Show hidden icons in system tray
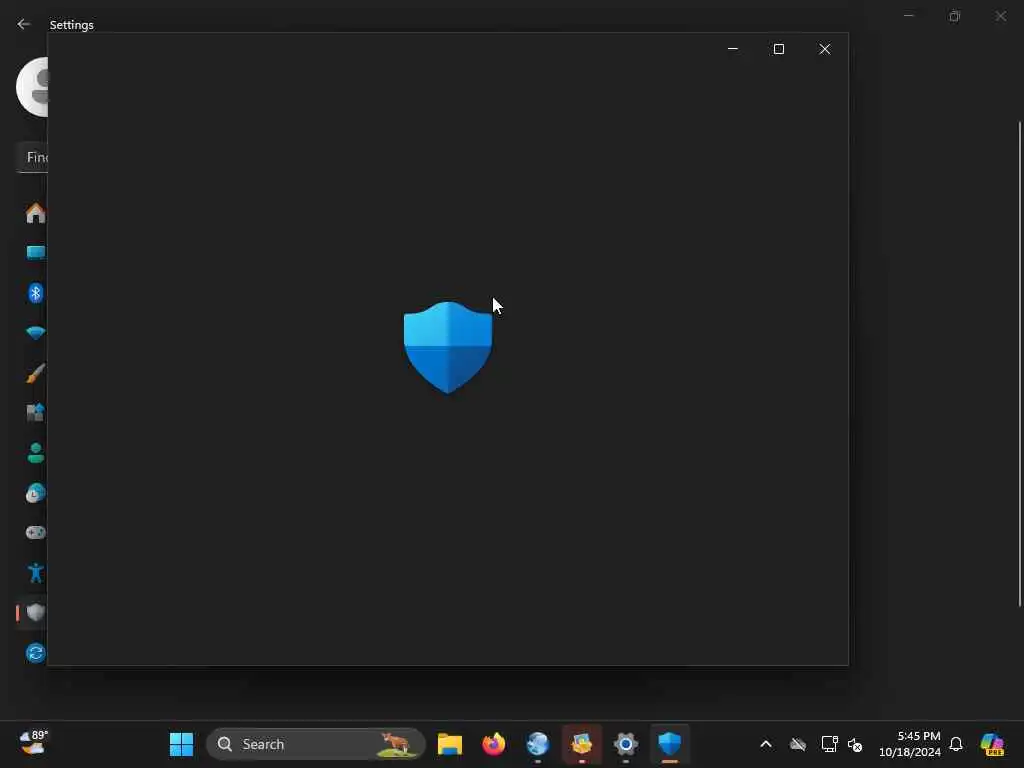The width and height of the screenshot is (1024, 768). pyautogui.click(x=766, y=744)
